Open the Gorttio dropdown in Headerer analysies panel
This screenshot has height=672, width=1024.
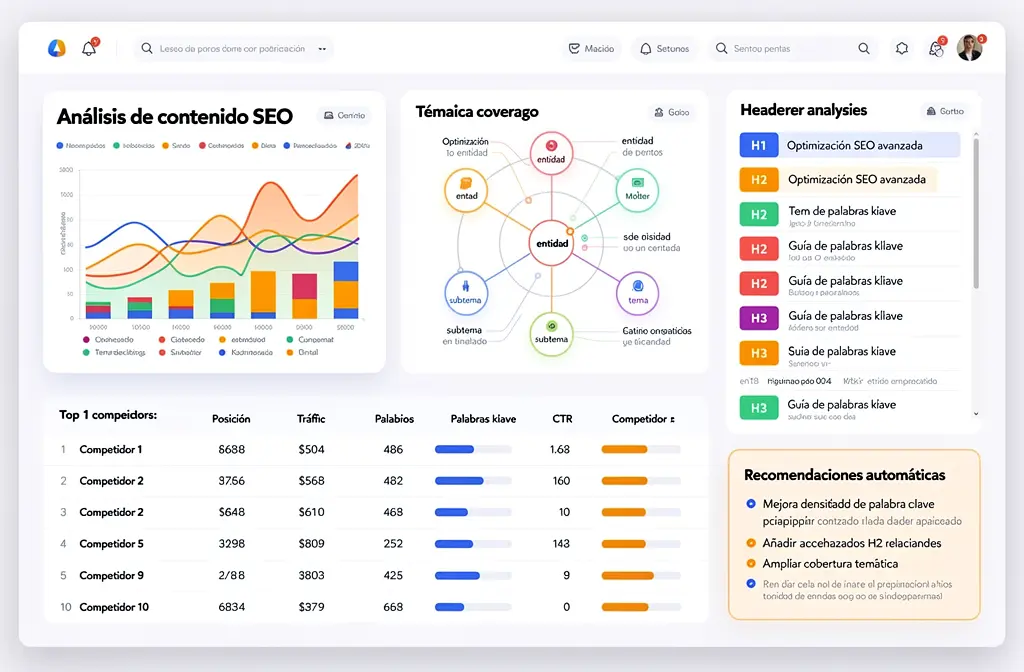click(945, 111)
